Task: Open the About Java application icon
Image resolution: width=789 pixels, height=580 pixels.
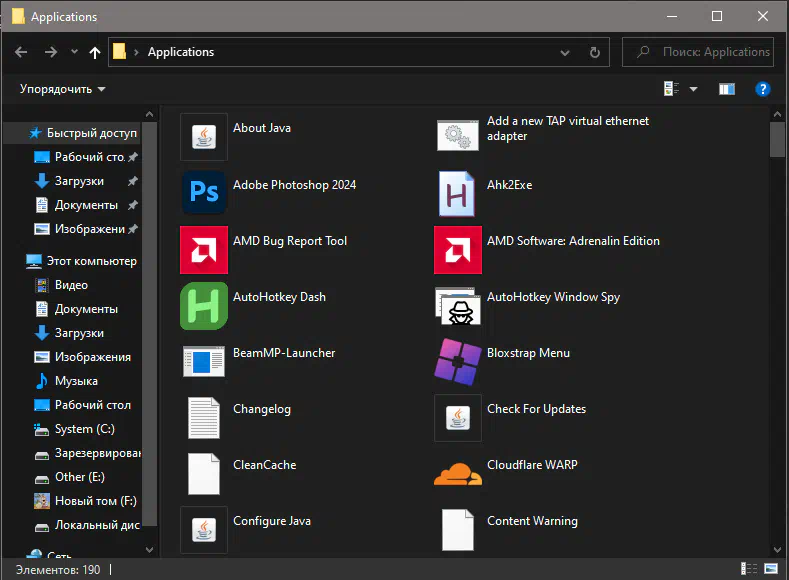Action: 204,136
